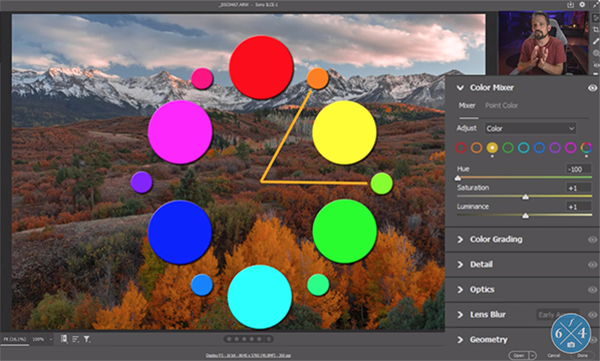Image resolution: width=600 pixels, height=361 pixels.
Task: Click the Open button
Action: [519, 355]
